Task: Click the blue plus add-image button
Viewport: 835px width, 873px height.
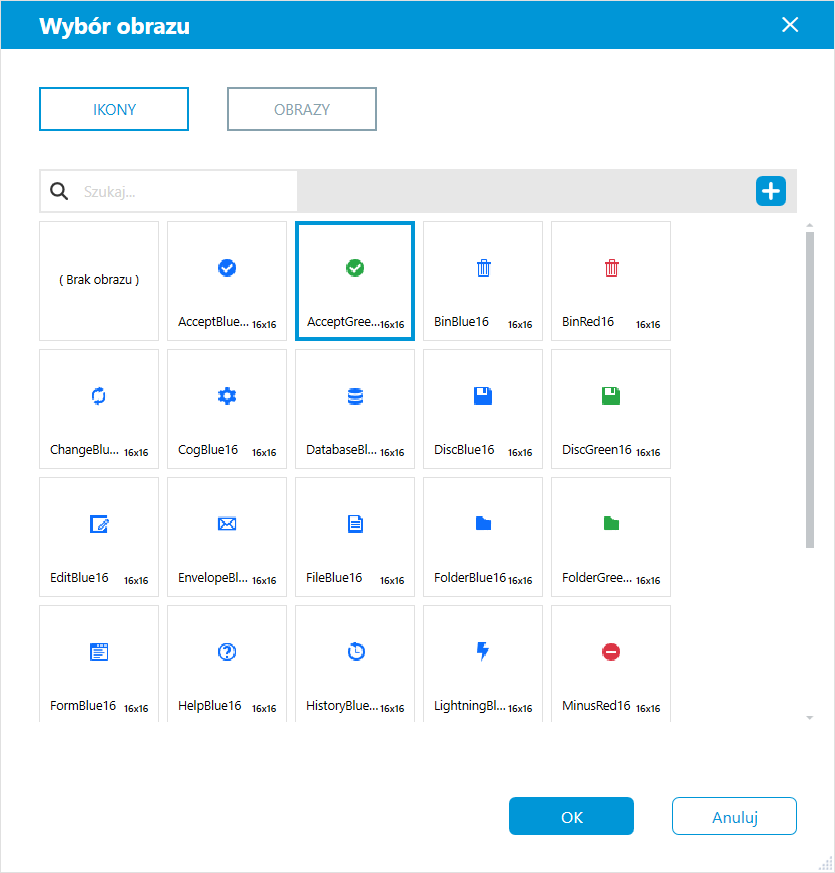Action: click(770, 191)
